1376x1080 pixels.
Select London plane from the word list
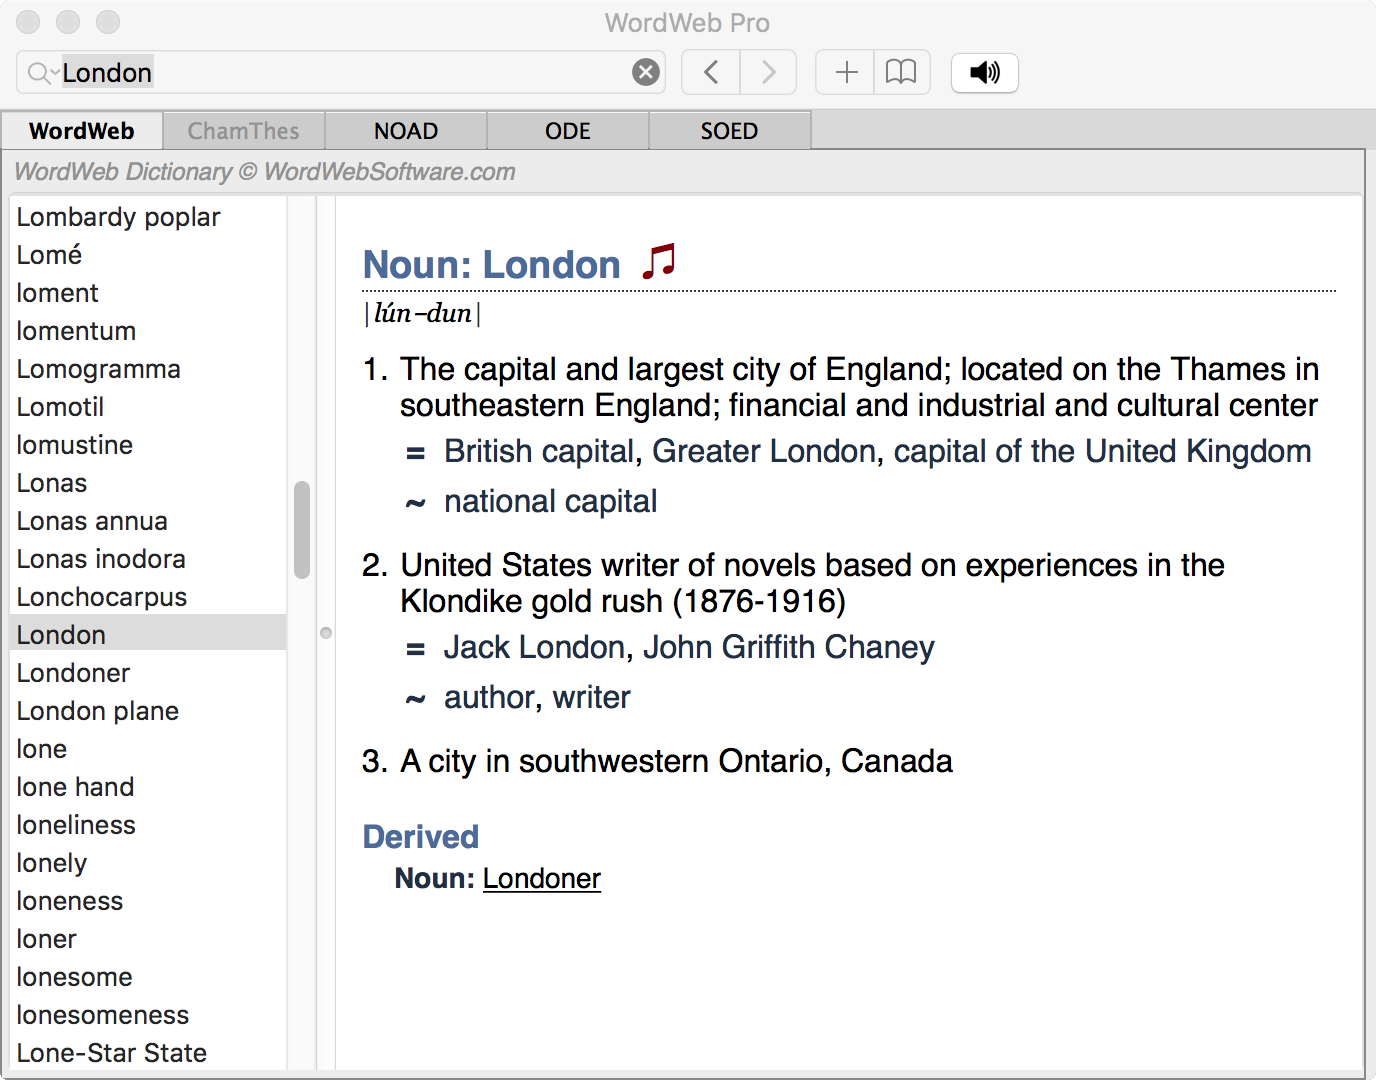[x=97, y=710]
